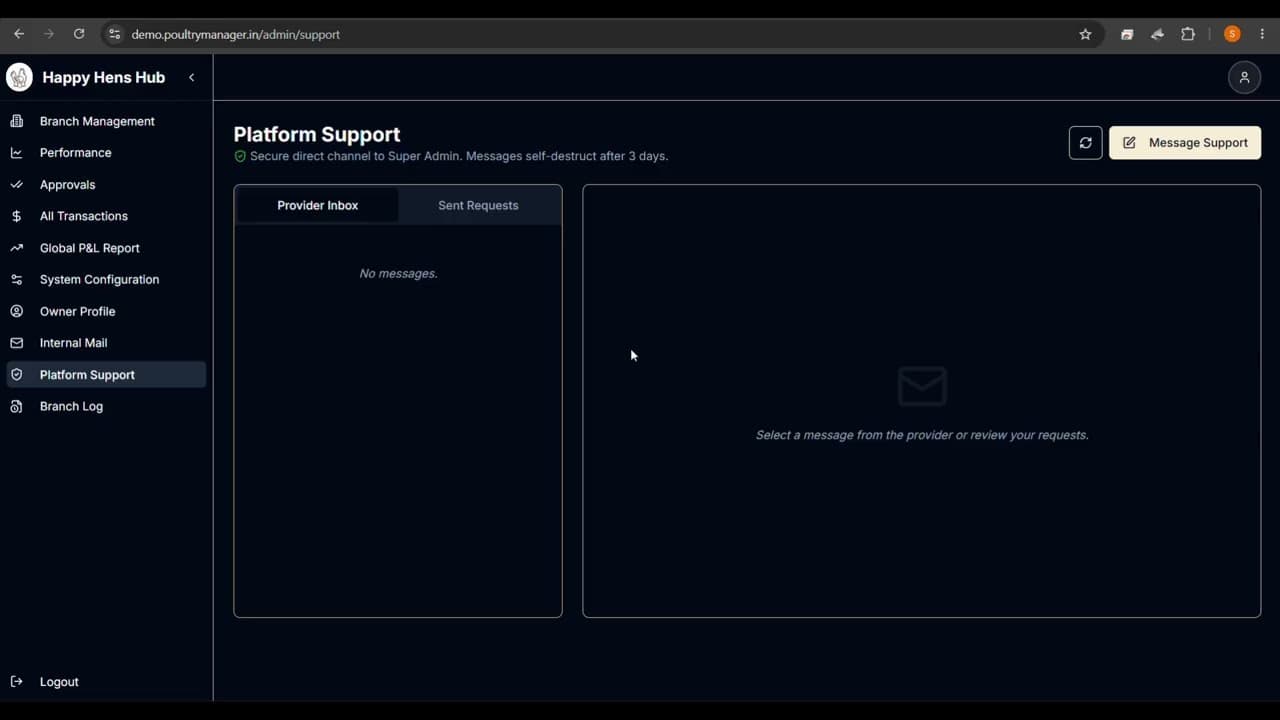Click the Happy Hens Hub logo
The height and width of the screenshot is (720, 1280).
click(19, 77)
